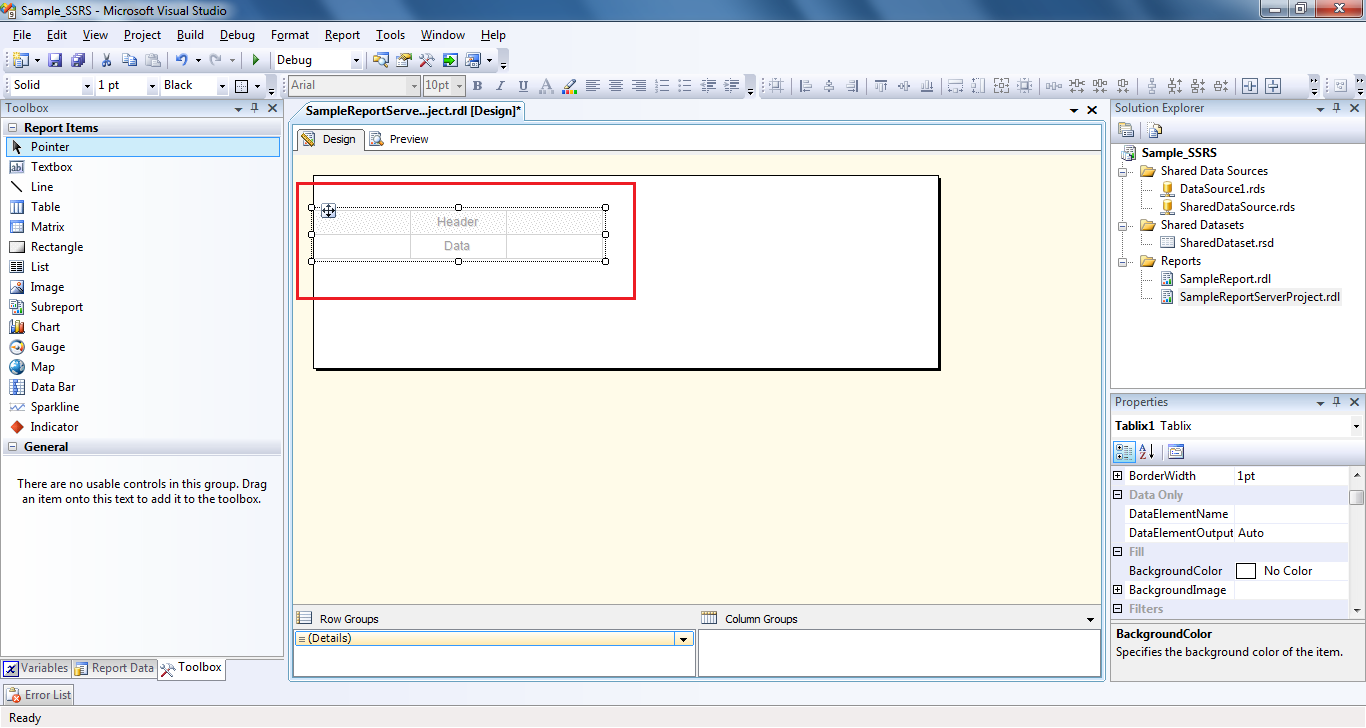Click the Underline formatting icon
Viewport: 1366px width, 728px height.
click(x=523, y=86)
